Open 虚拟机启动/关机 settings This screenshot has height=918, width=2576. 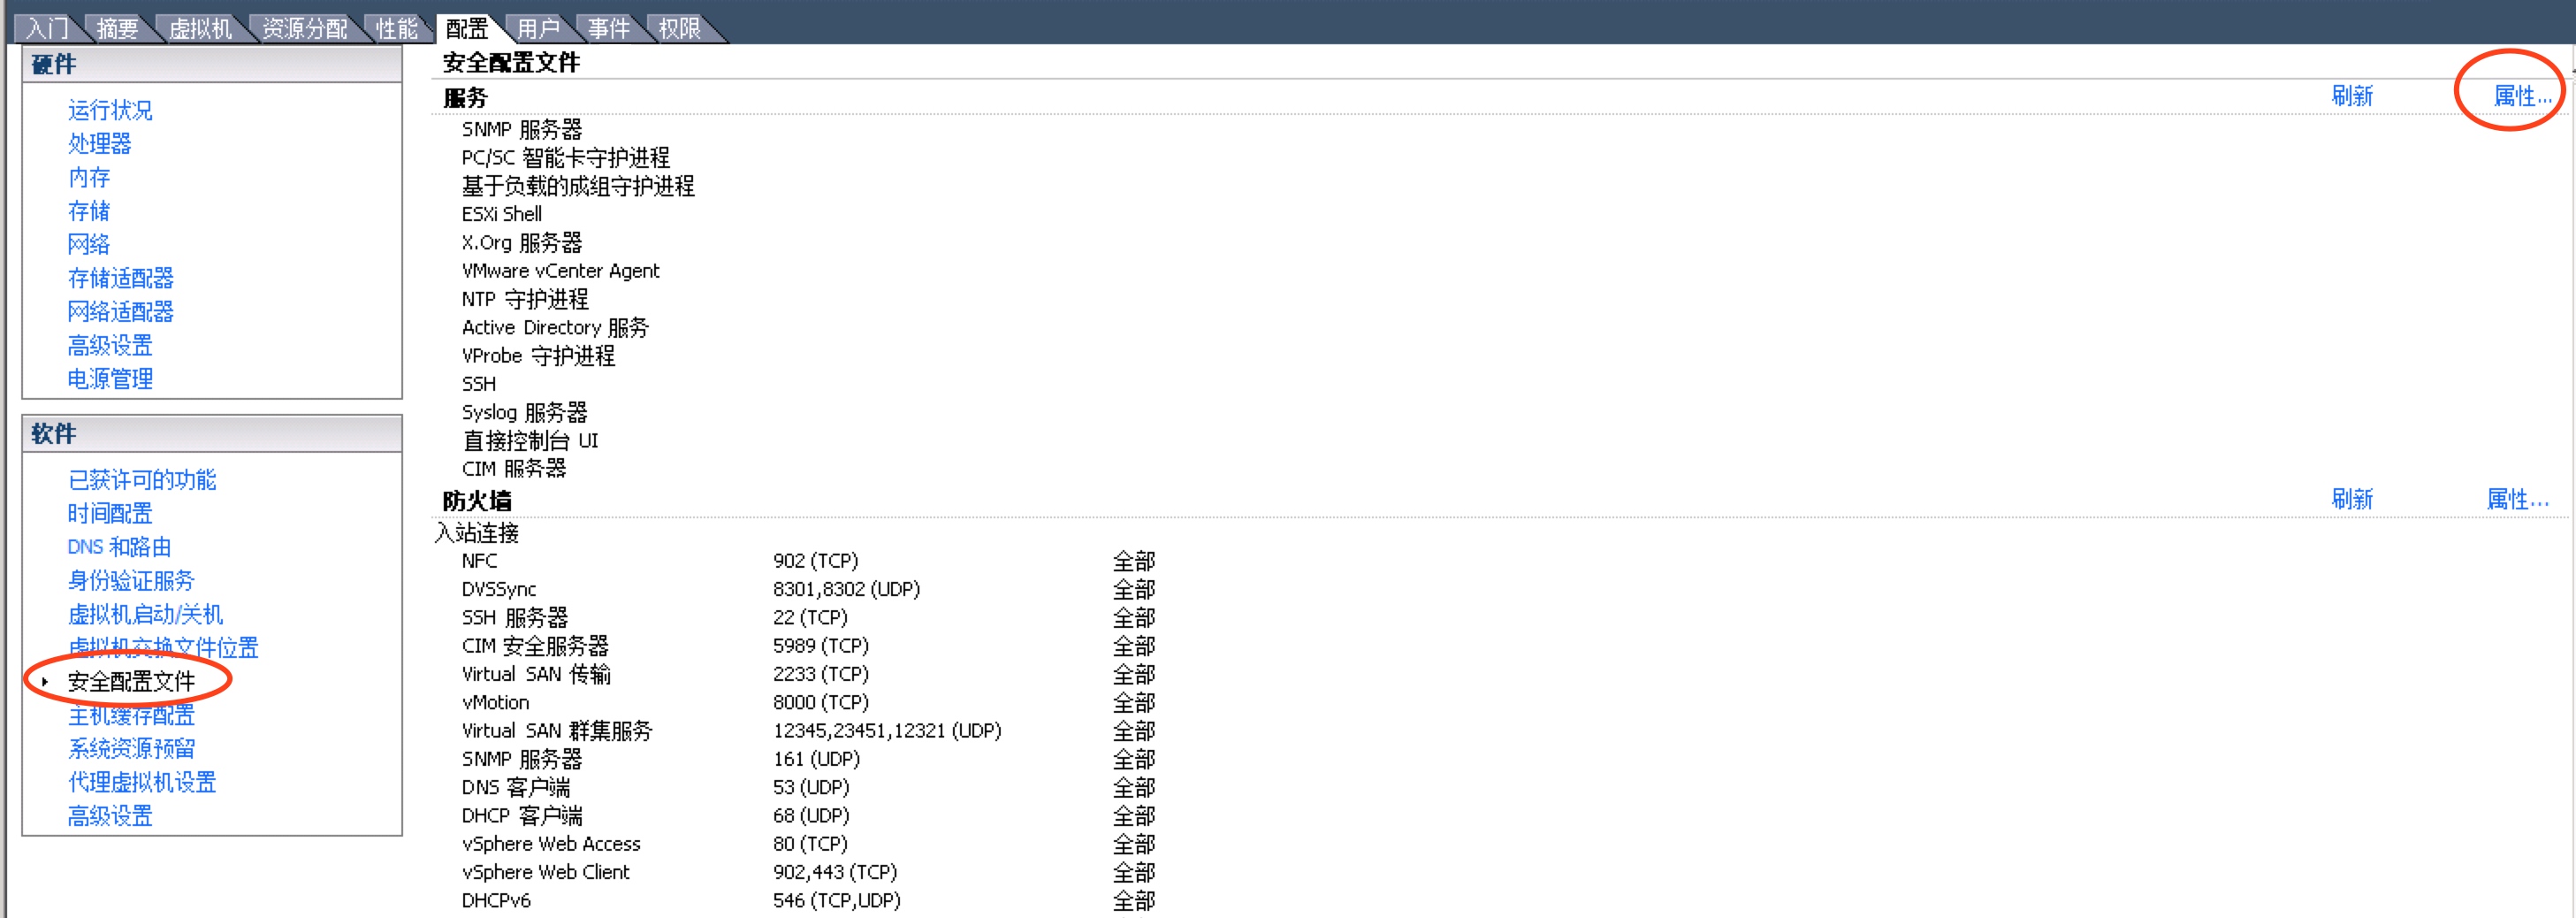(145, 615)
